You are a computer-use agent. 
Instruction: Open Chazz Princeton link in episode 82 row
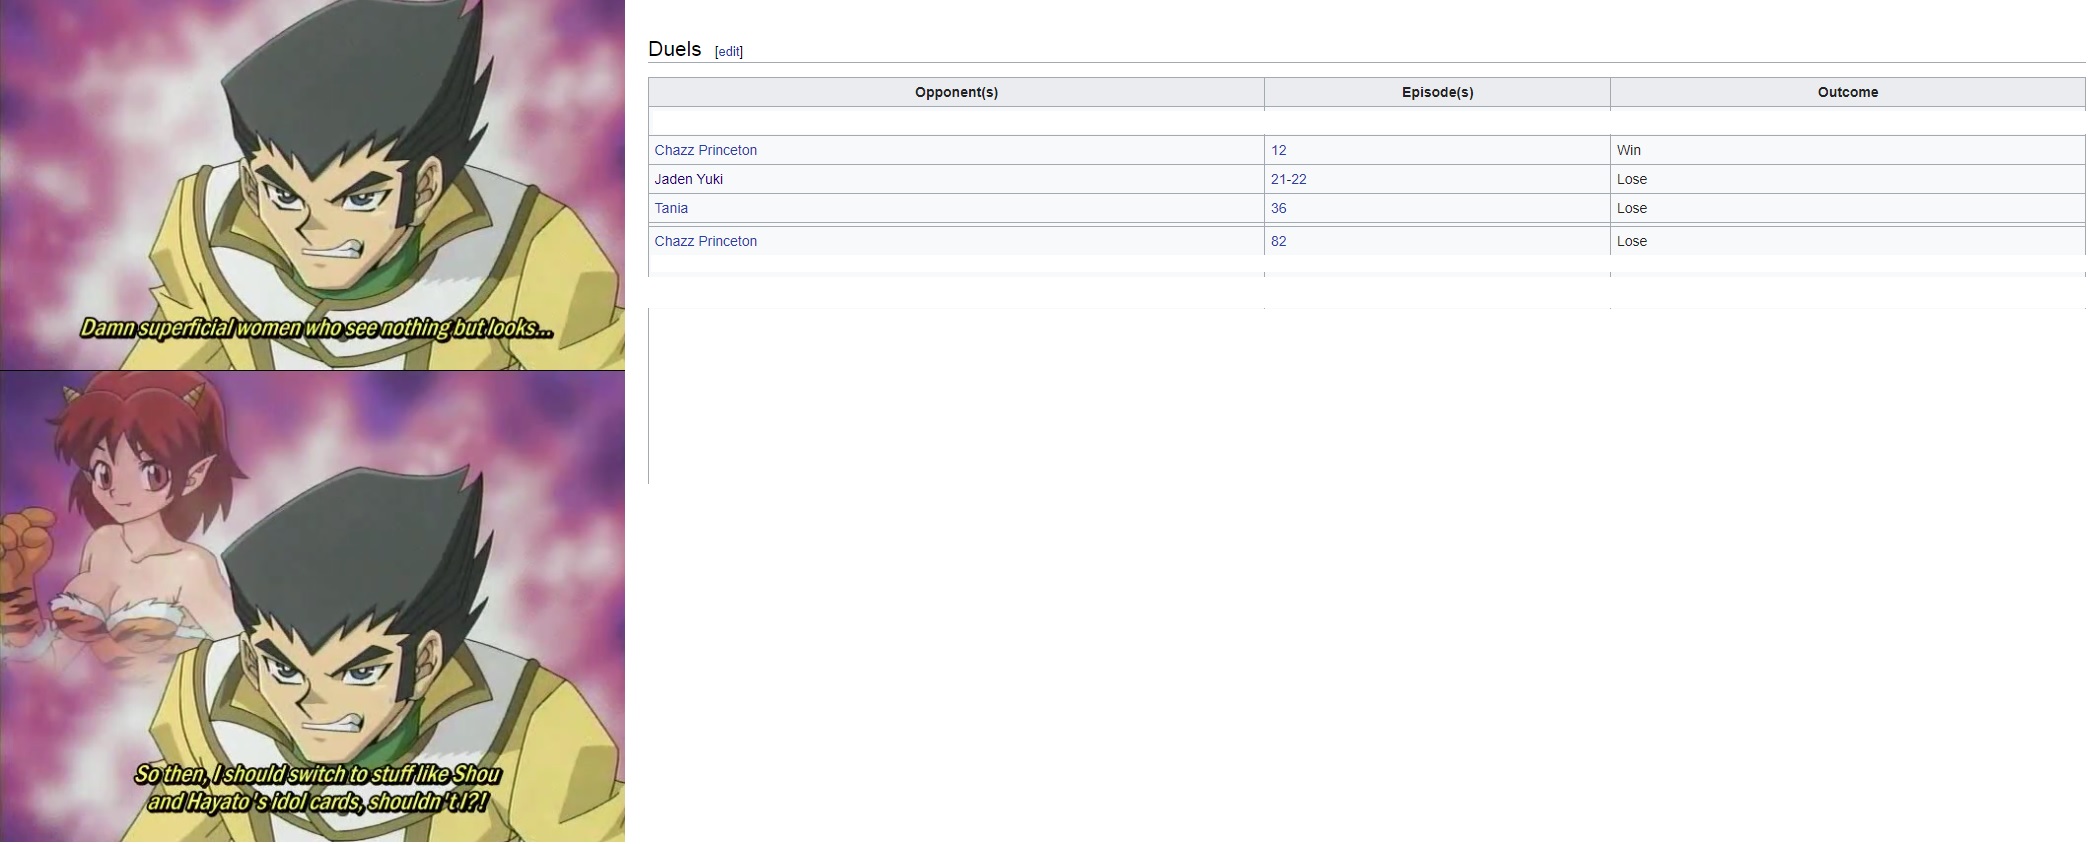[706, 241]
